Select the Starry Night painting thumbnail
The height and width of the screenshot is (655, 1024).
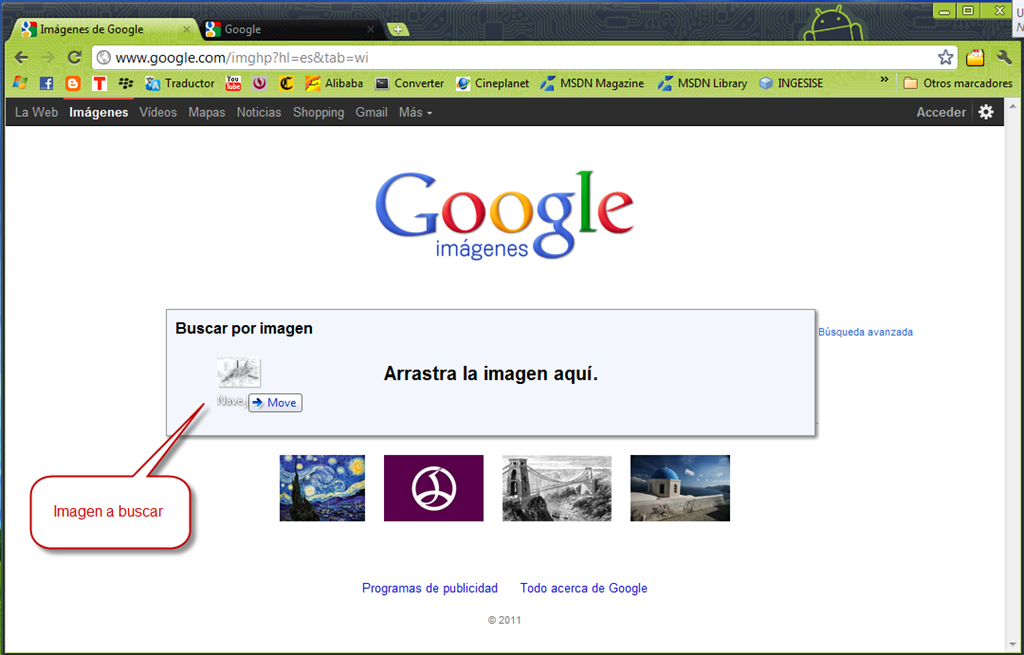point(322,488)
